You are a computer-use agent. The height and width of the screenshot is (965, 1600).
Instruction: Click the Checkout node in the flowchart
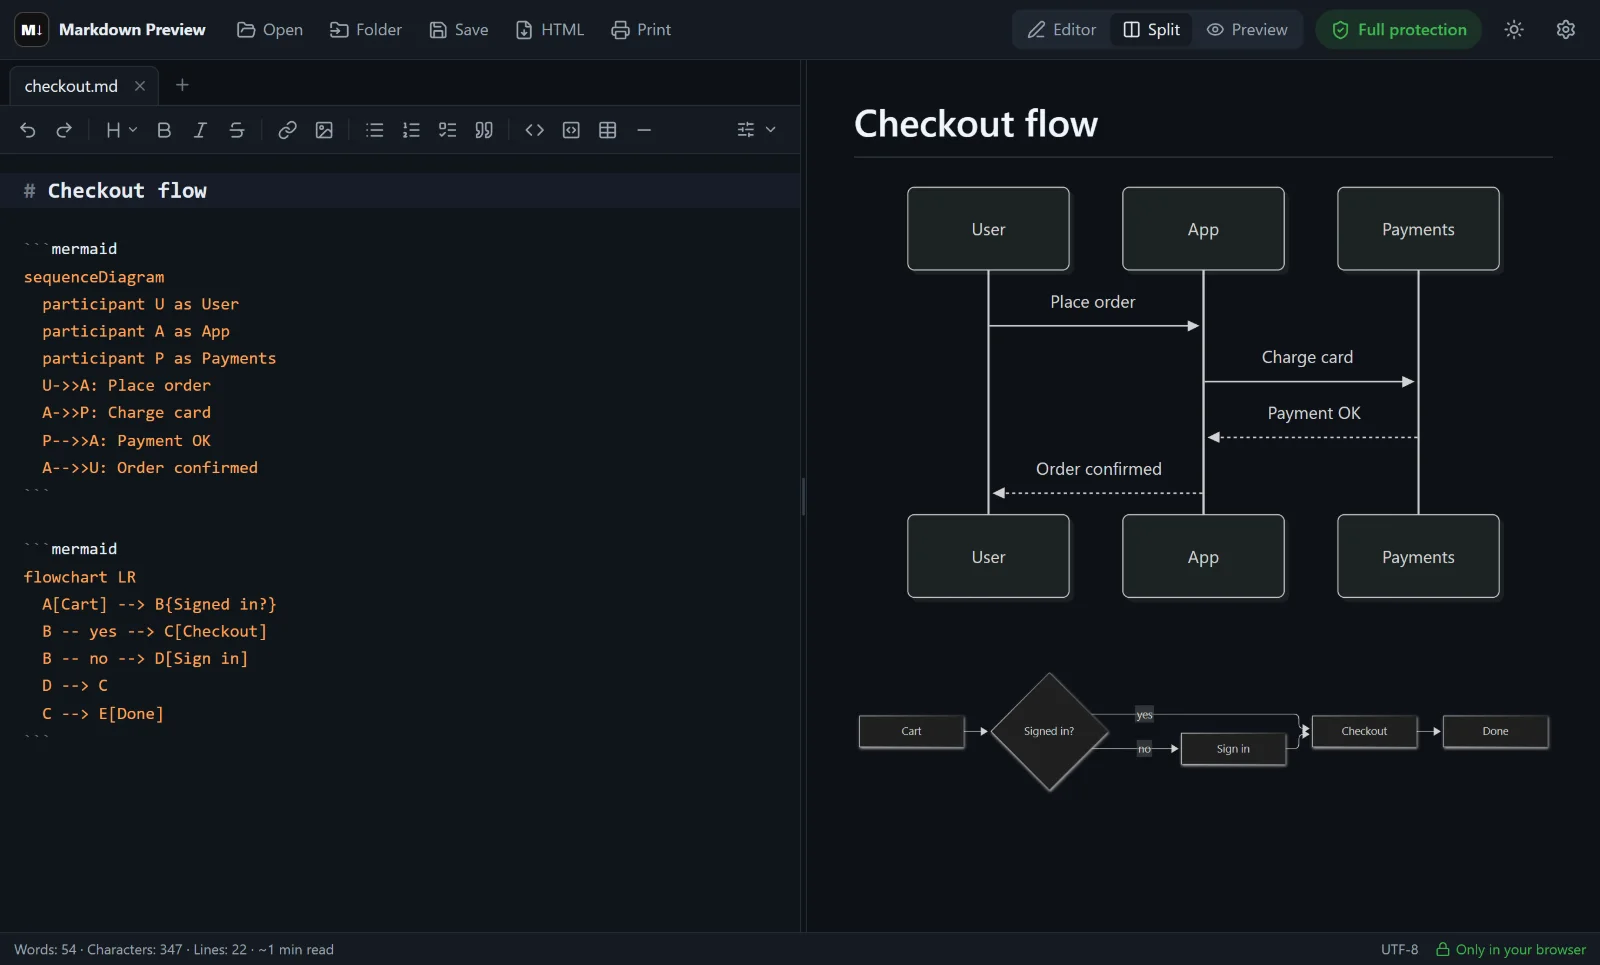(1364, 731)
